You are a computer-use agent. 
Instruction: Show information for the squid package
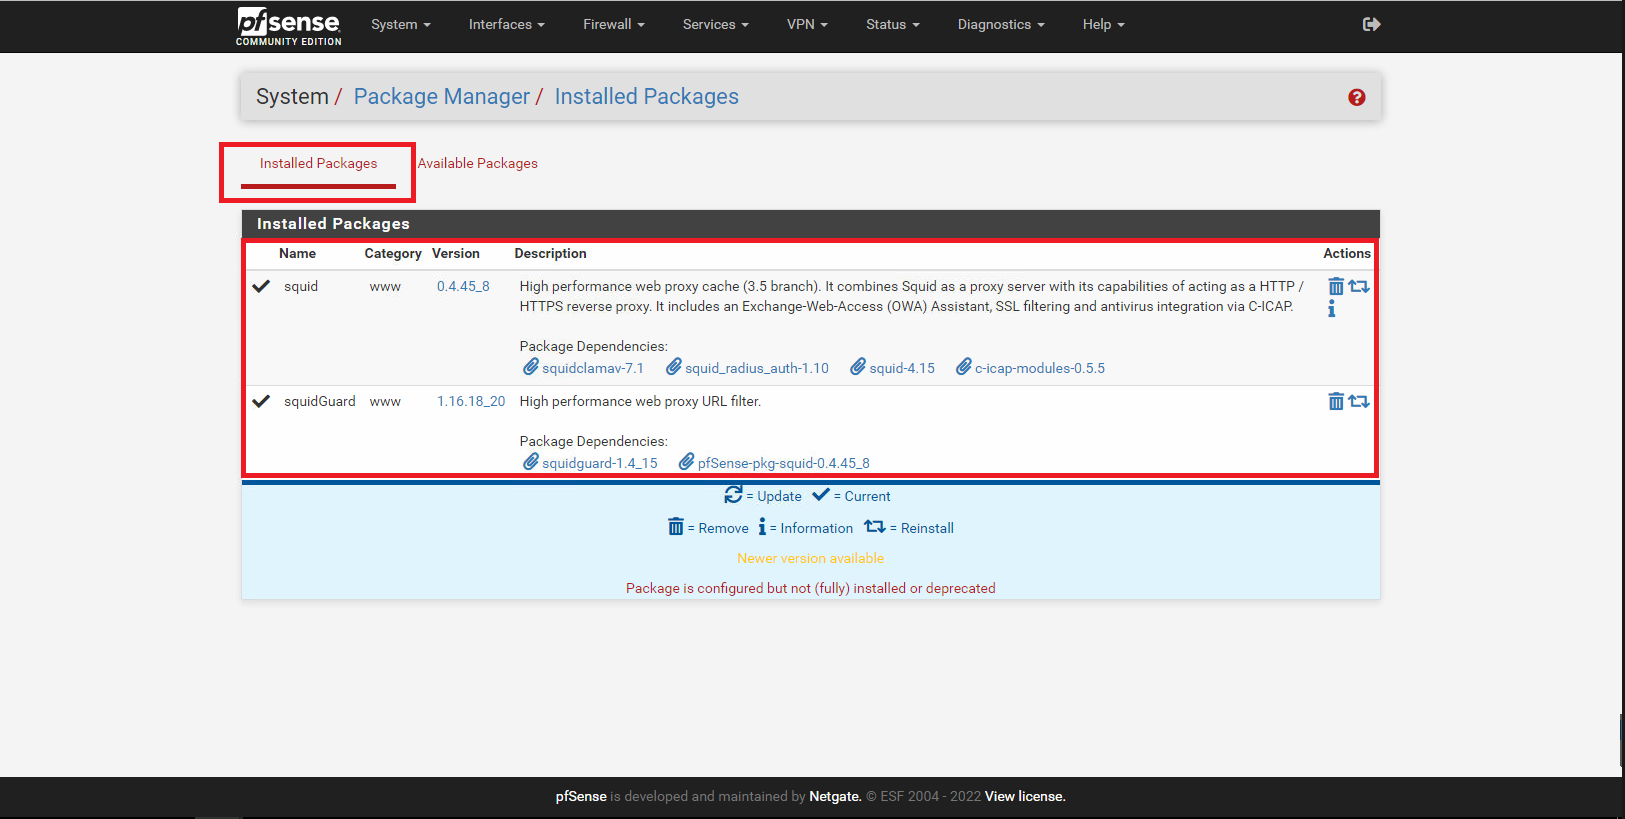click(1331, 309)
